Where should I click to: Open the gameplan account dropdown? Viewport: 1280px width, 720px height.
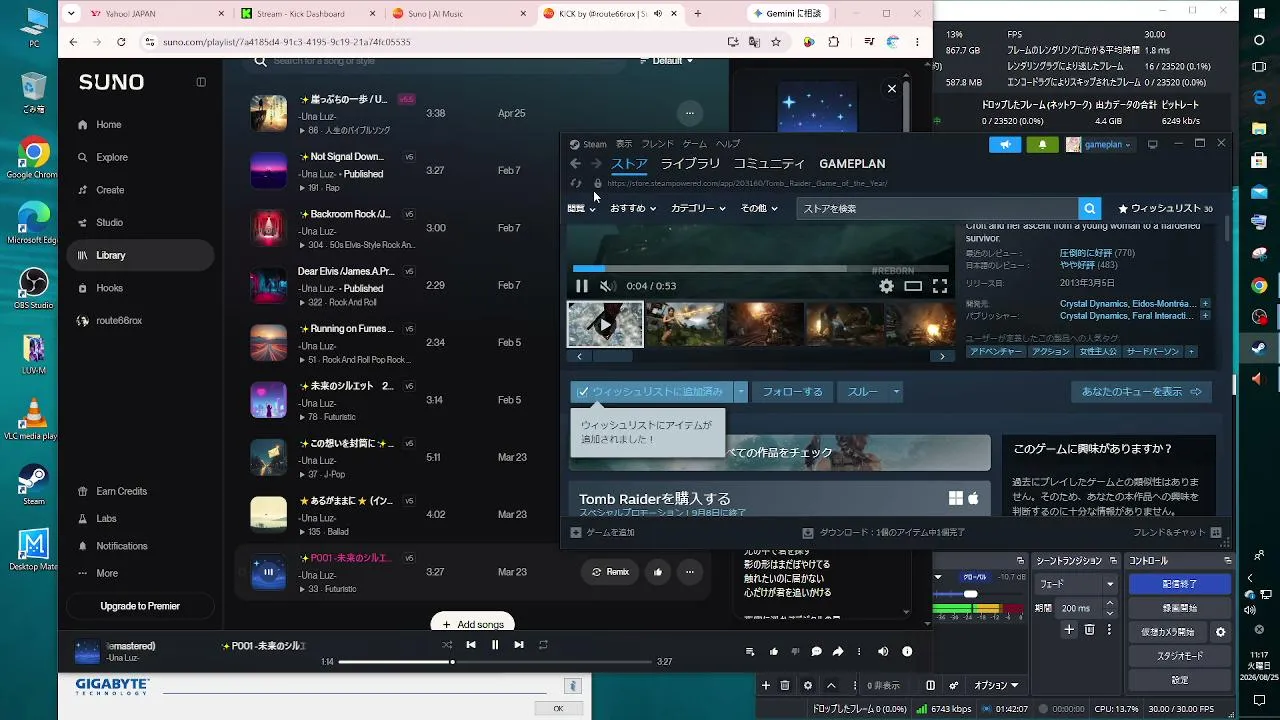1099,144
